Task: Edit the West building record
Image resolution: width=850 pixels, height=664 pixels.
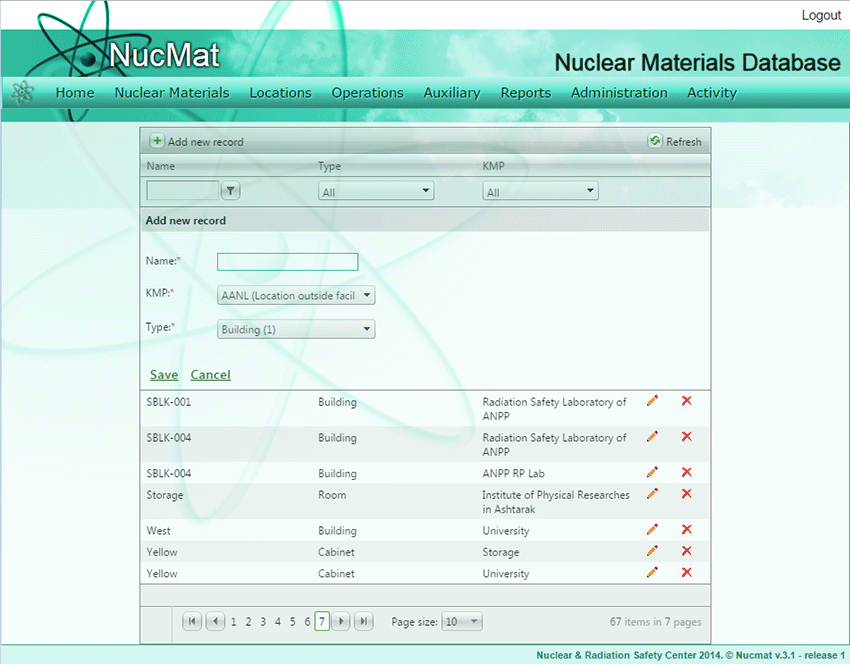Action: click(653, 530)
